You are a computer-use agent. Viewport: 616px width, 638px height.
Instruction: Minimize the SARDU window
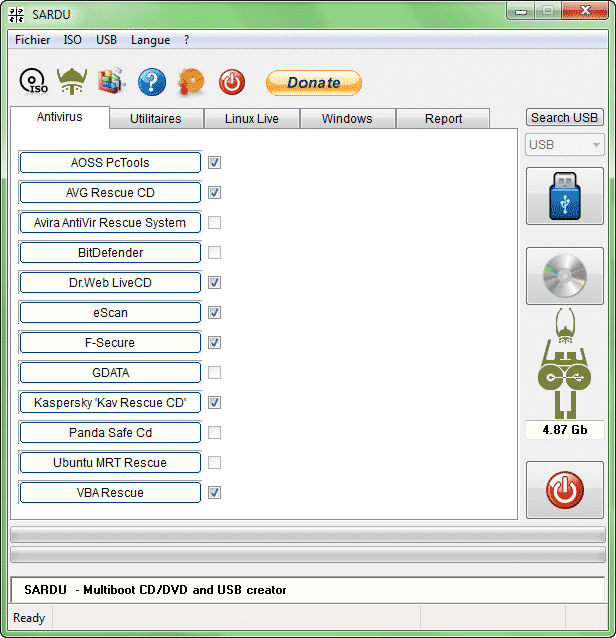520,11
